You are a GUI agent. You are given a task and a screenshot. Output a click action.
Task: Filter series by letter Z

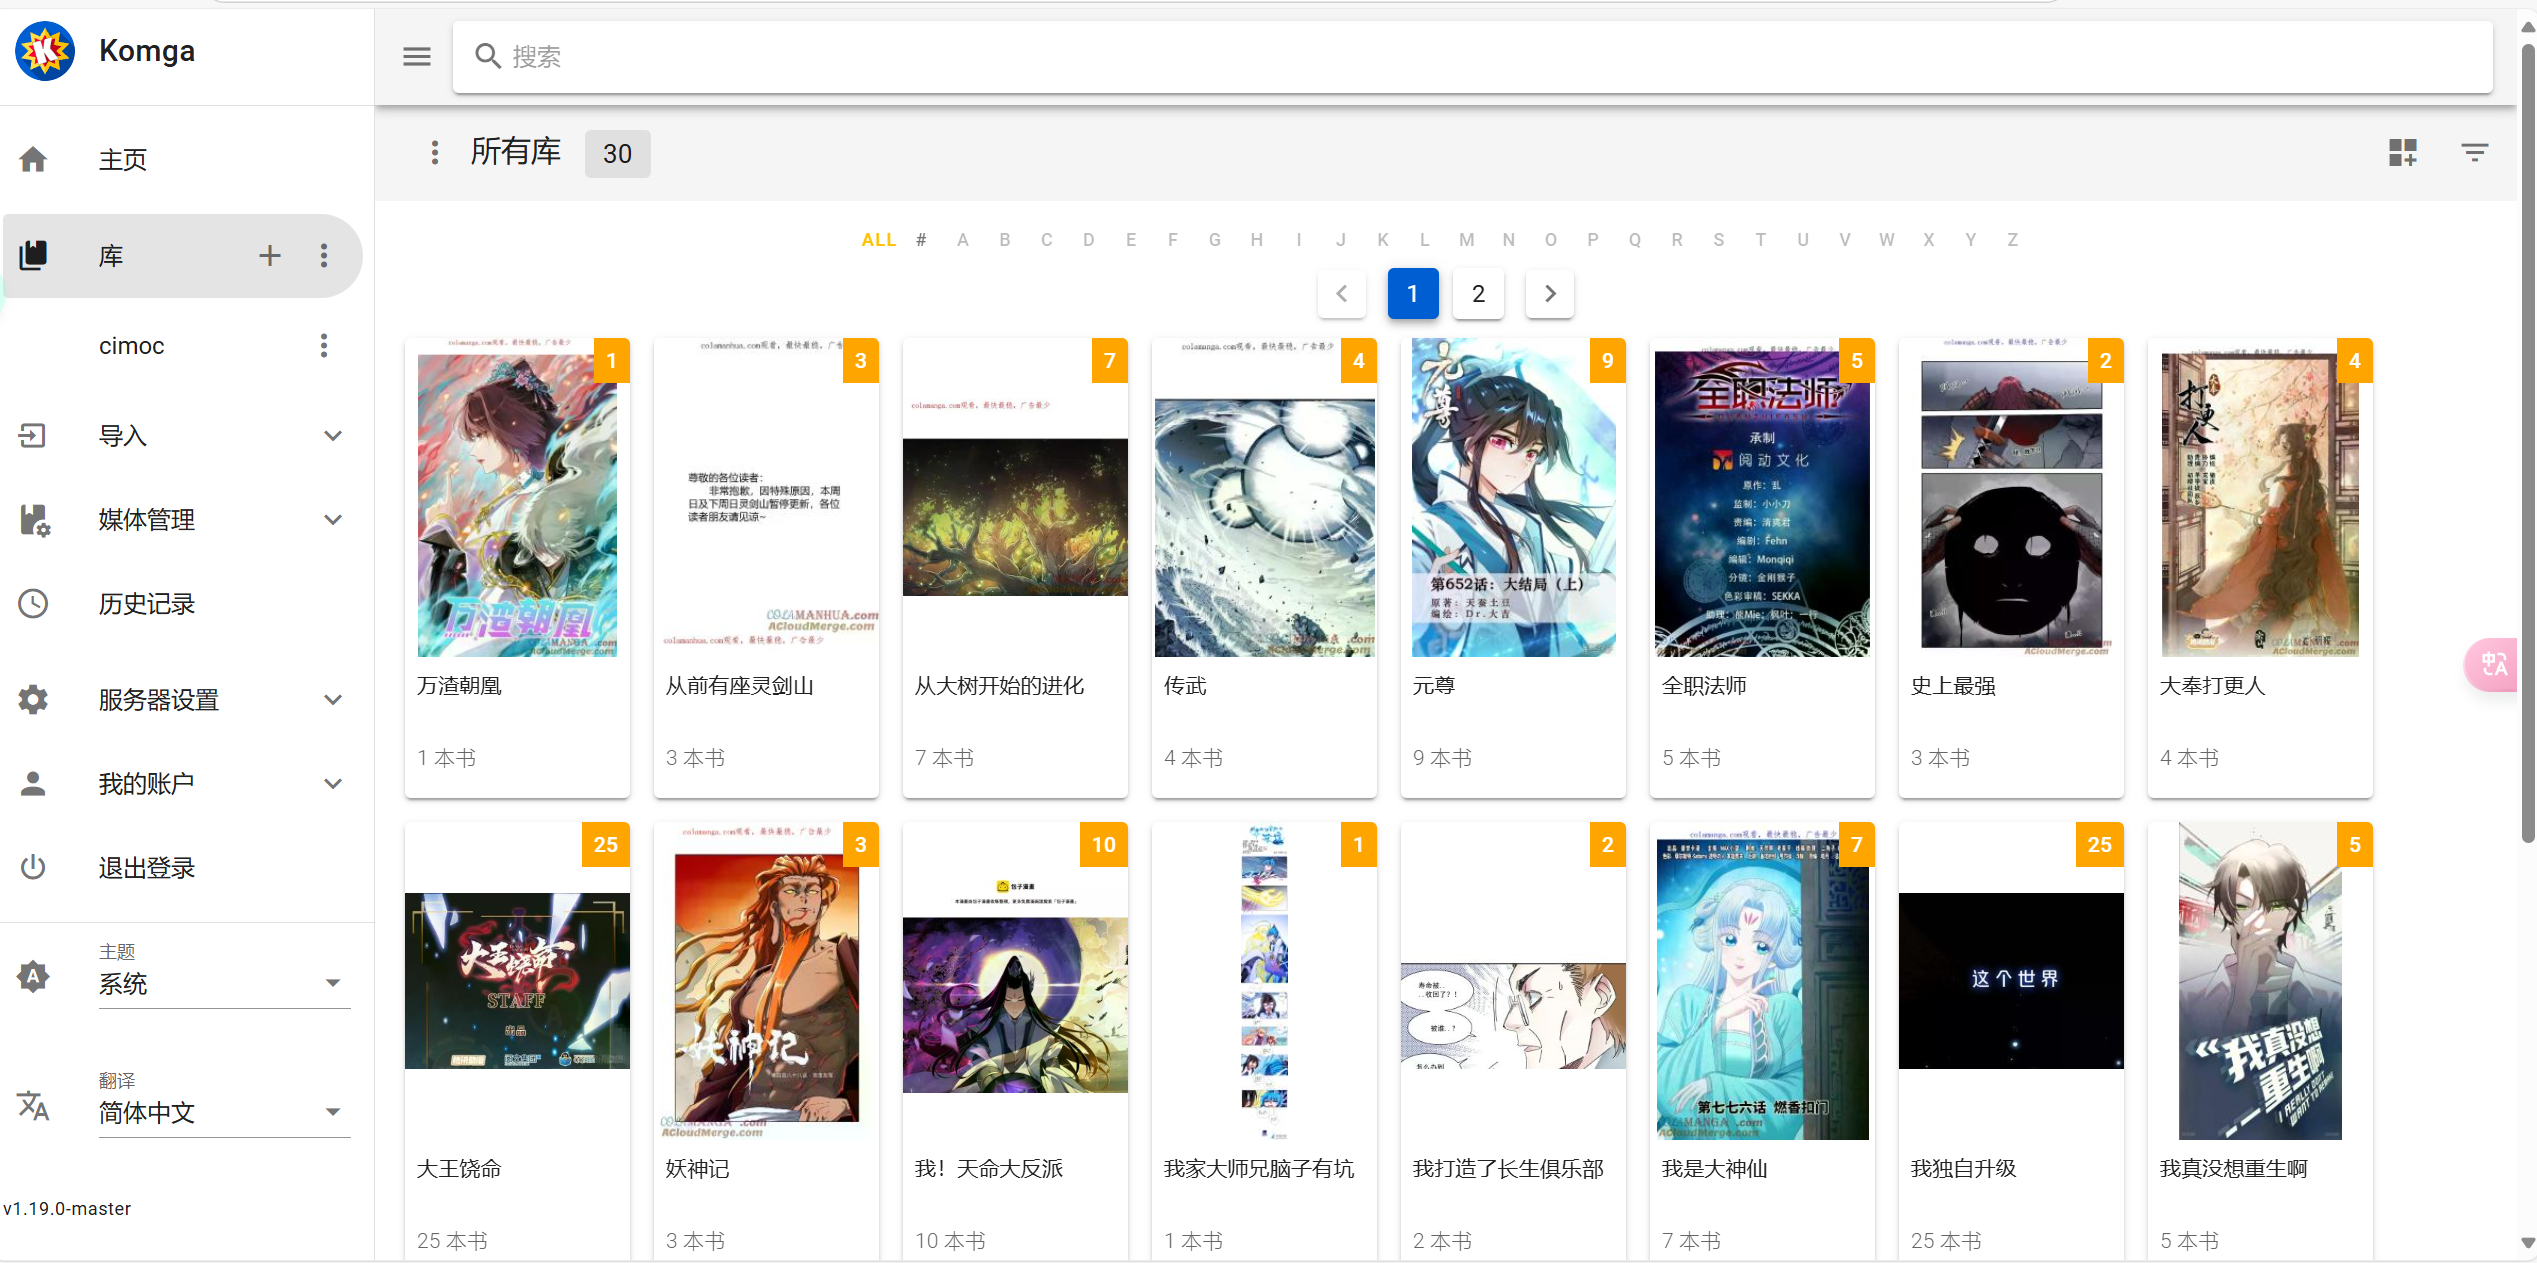[x=2012, y=240]
